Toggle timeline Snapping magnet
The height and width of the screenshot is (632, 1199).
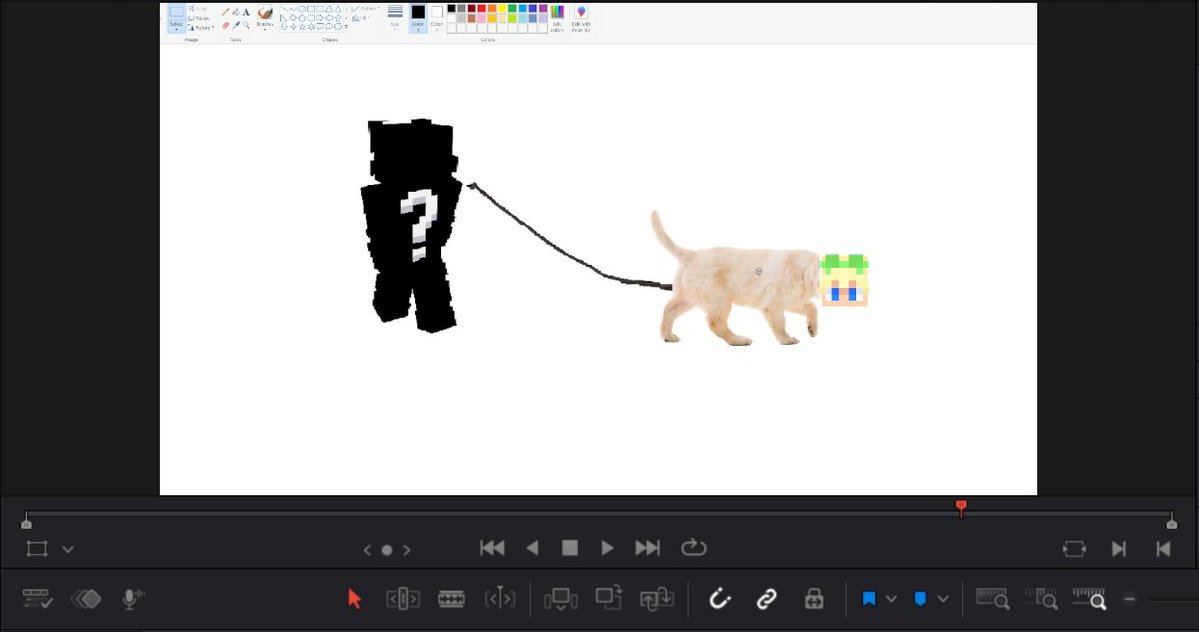[719, 598]
